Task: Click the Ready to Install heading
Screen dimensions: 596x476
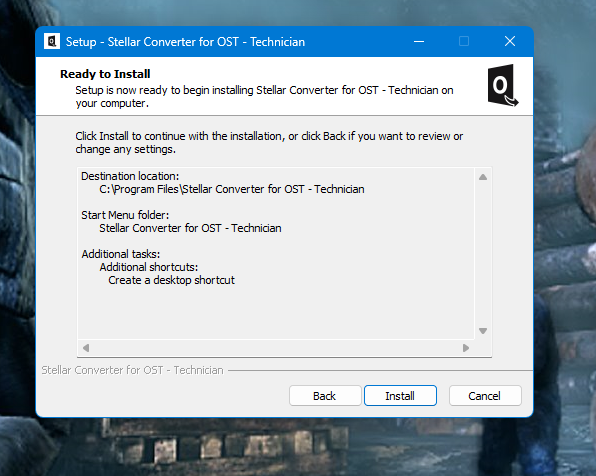Action: coord(105,74)
